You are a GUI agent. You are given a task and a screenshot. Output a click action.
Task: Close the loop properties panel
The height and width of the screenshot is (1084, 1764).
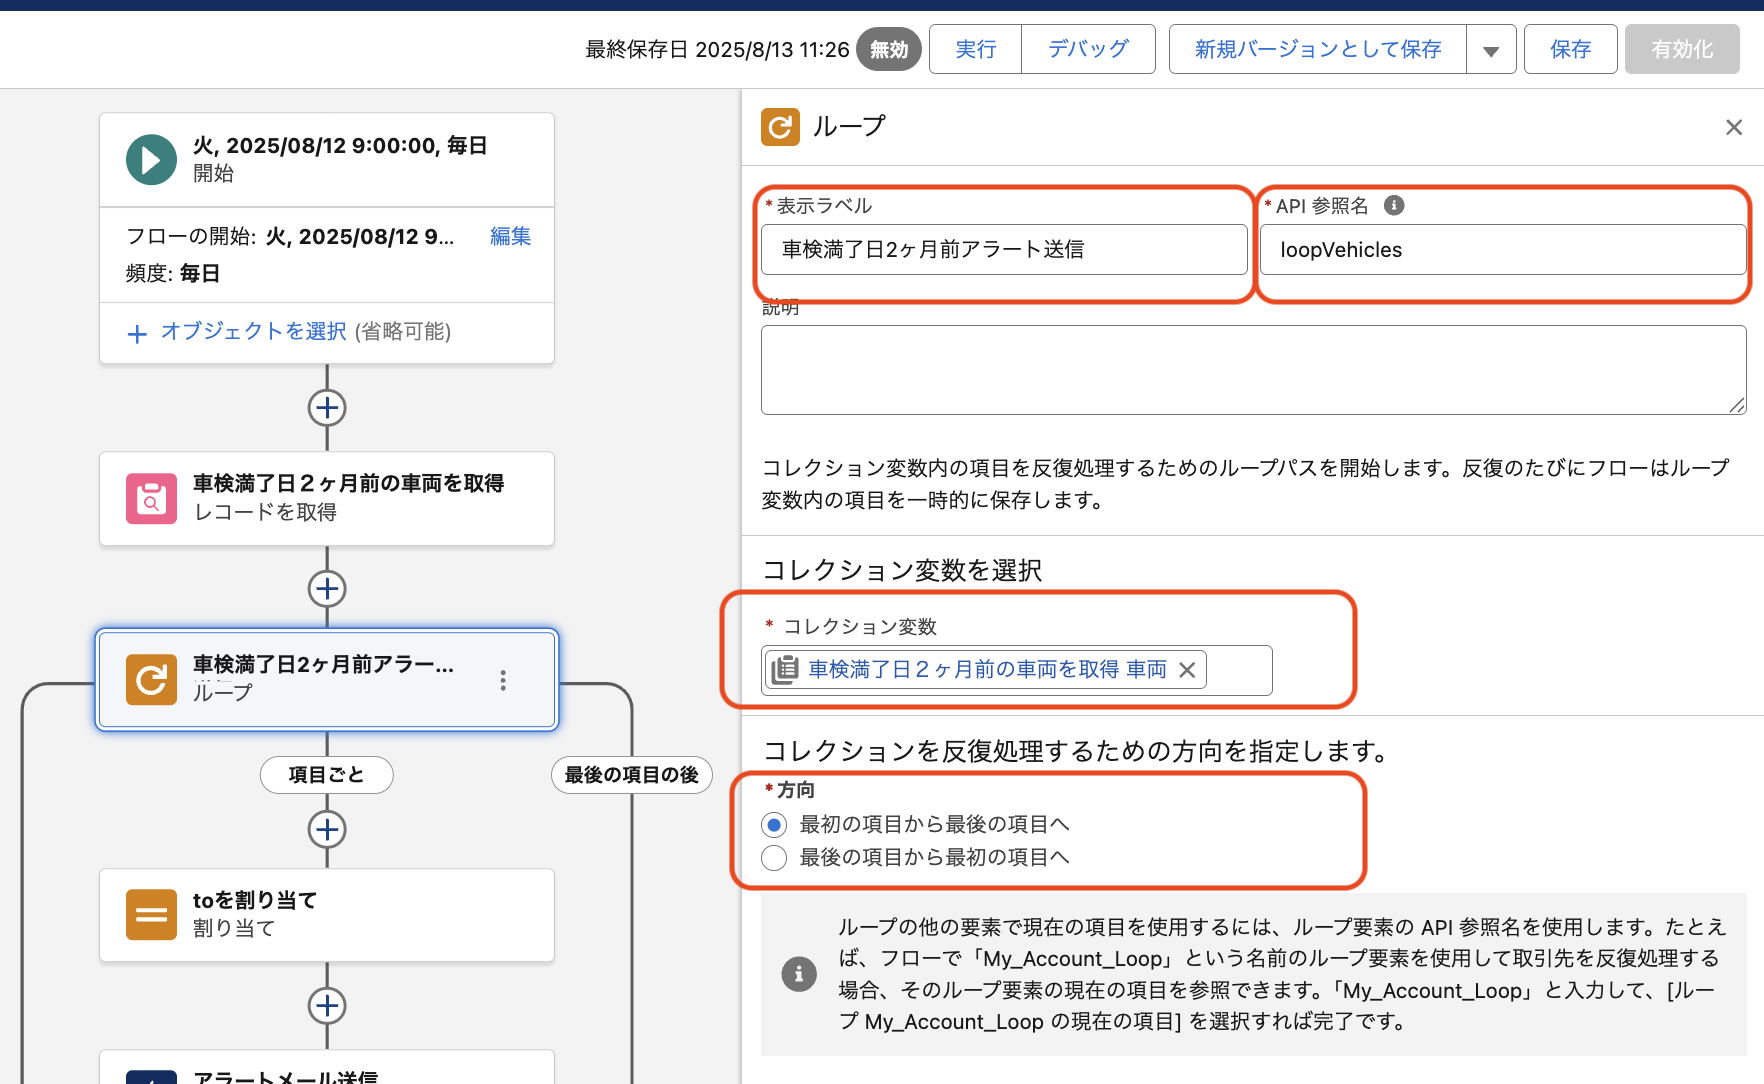[x=1734, y=127]
